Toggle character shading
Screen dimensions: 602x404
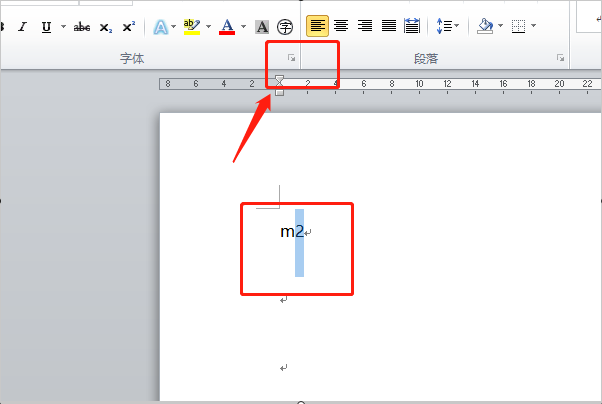coord(262,27)
